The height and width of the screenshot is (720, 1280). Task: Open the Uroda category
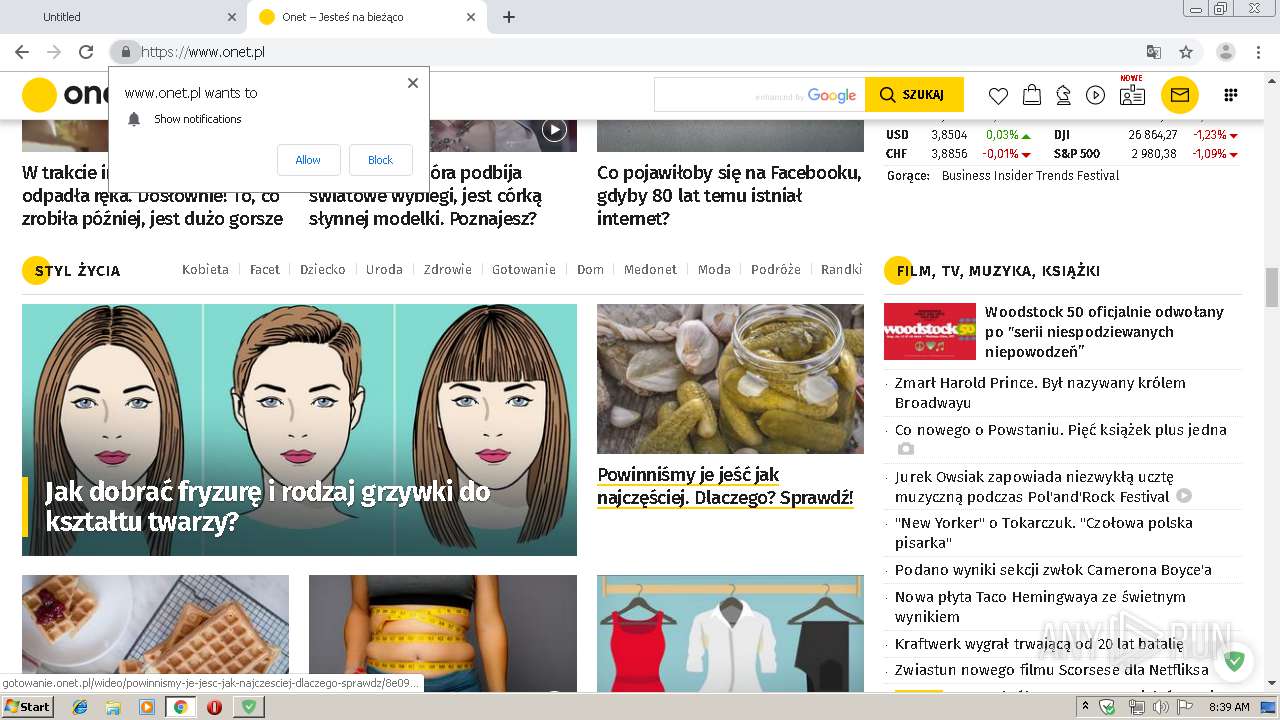(x=384, y=269)
